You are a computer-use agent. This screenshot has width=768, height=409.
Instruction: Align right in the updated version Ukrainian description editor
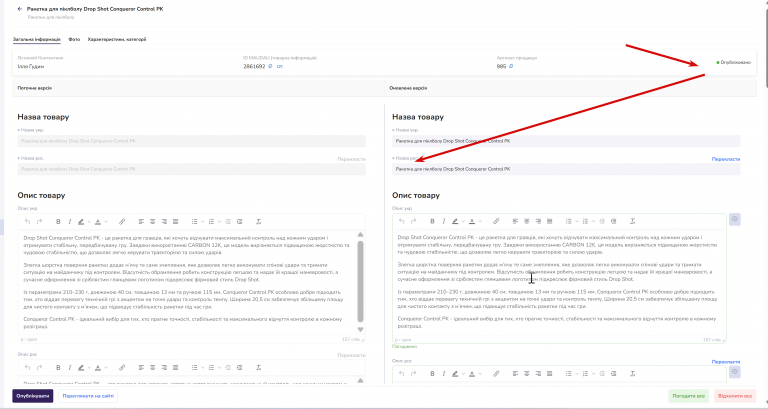click(x=538, y=221)
